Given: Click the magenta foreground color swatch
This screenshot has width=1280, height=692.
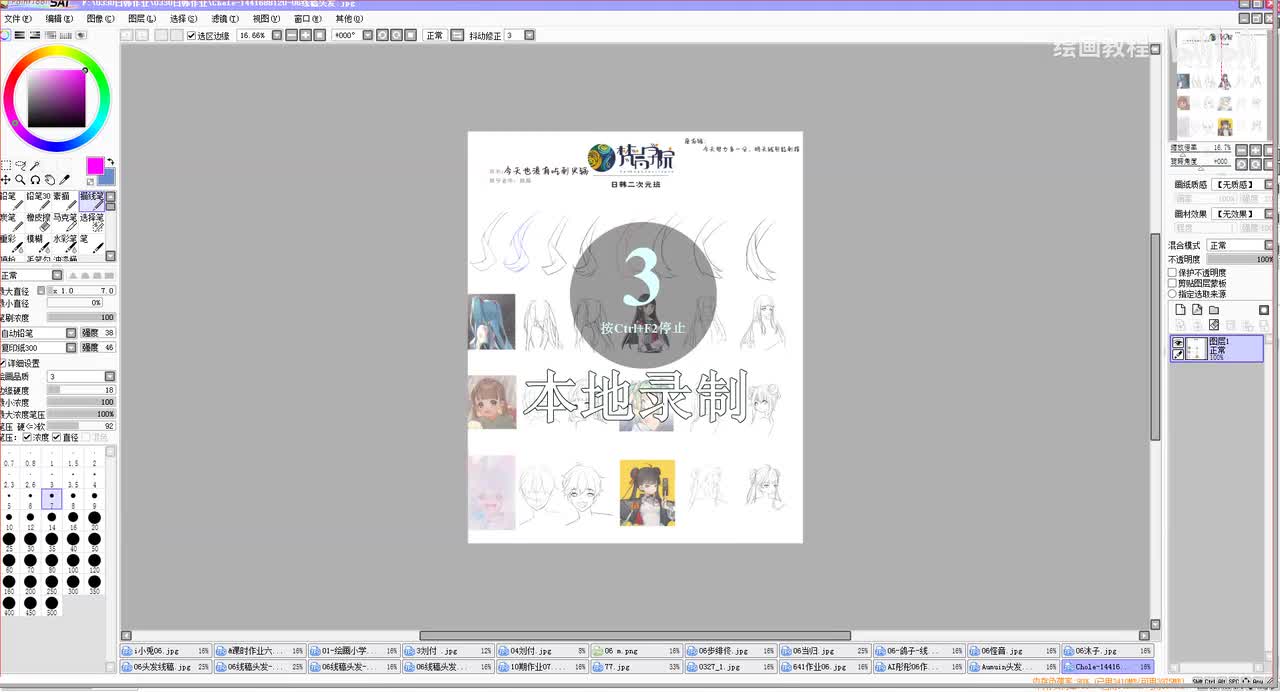Looking at the screenshot, I should pyautogui.click(x=95, y=166).
